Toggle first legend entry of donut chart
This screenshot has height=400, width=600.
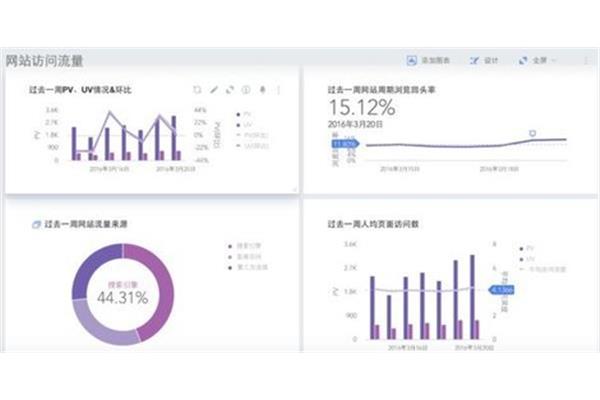[244, 246]
